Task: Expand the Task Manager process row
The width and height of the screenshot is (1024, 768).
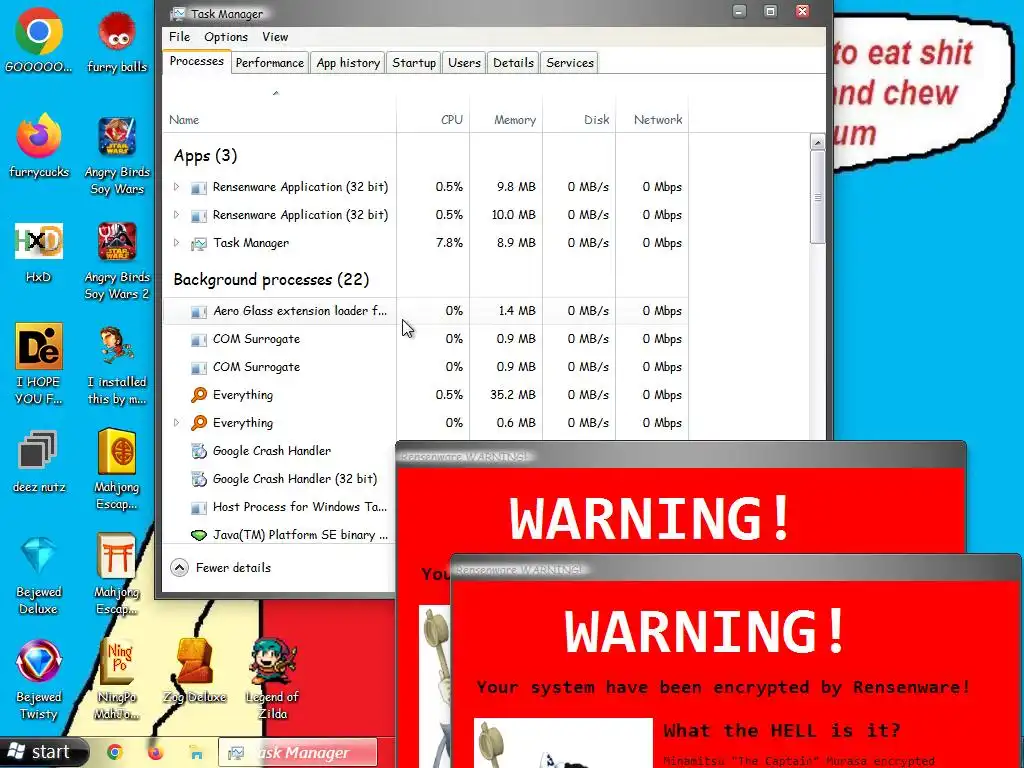Action: click(x=176, y=243)
